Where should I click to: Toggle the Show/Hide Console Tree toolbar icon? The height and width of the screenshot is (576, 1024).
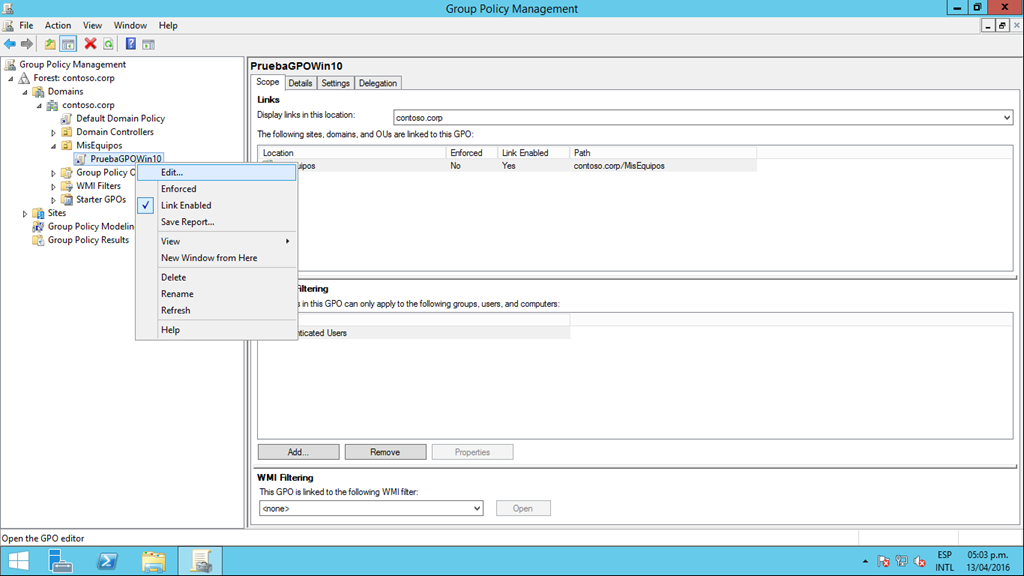(68, 44)
